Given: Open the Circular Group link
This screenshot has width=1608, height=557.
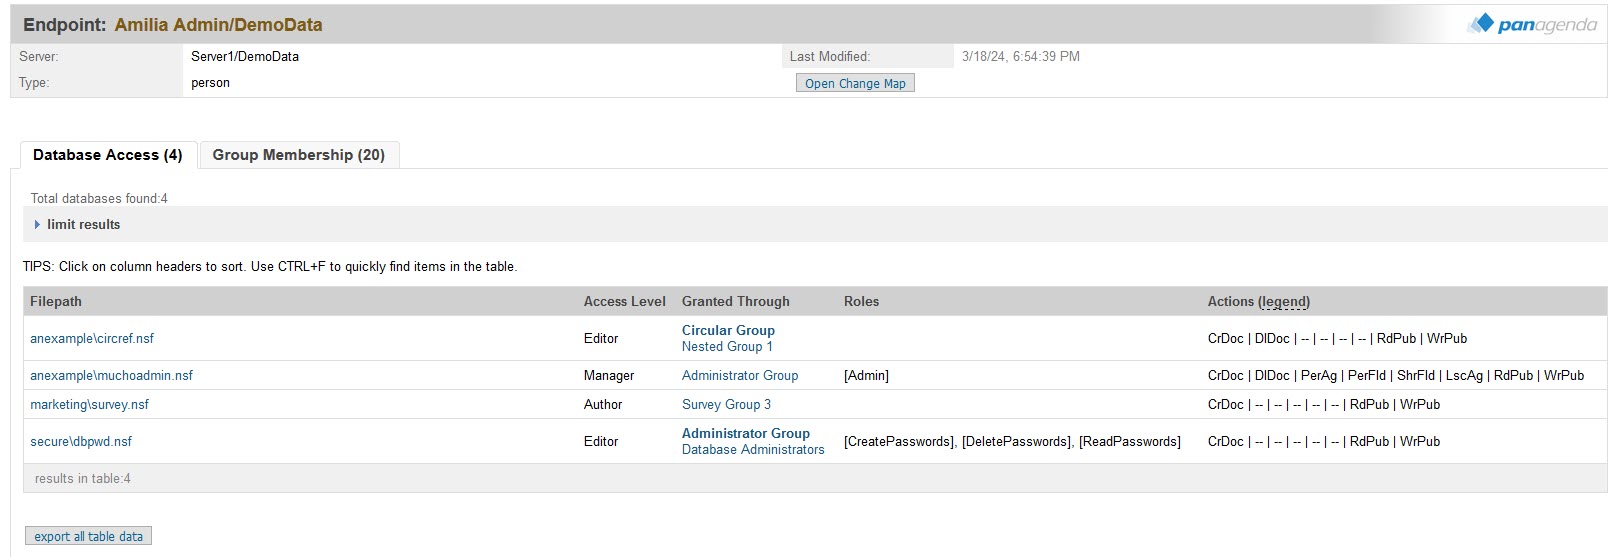Looking at the screenshot, I should 728,330.
